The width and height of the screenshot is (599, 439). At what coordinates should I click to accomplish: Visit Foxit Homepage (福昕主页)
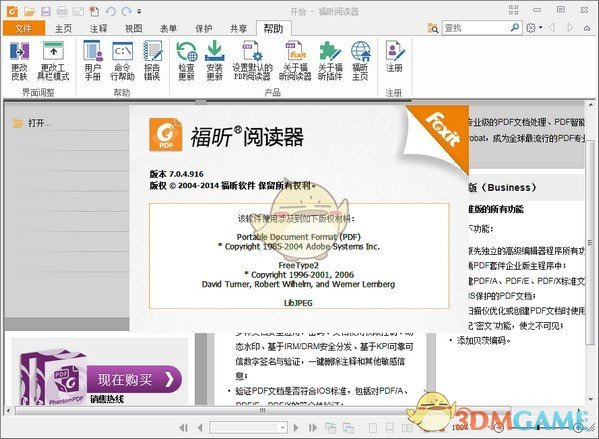[360, 61]
